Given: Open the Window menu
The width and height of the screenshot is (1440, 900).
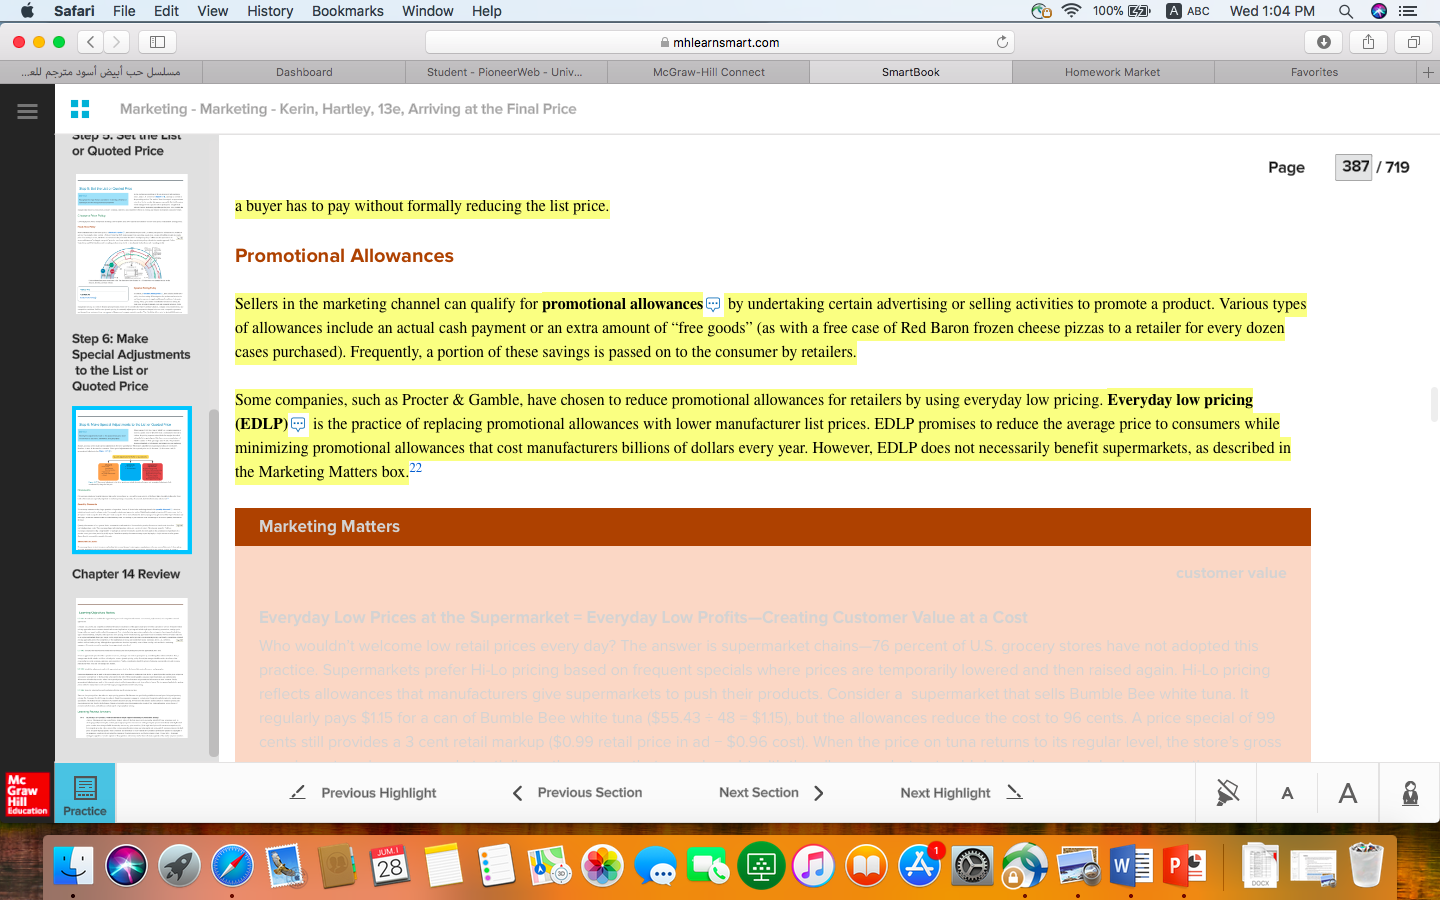Looking at the screenshot, I should click(x=428, y=11).
